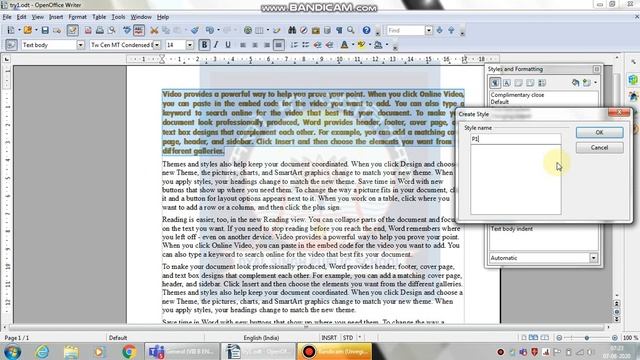The width and height of the screenshot is (640, 360).
Task: Click the Cut scissors icon
Action: click(x=154, y=30)
